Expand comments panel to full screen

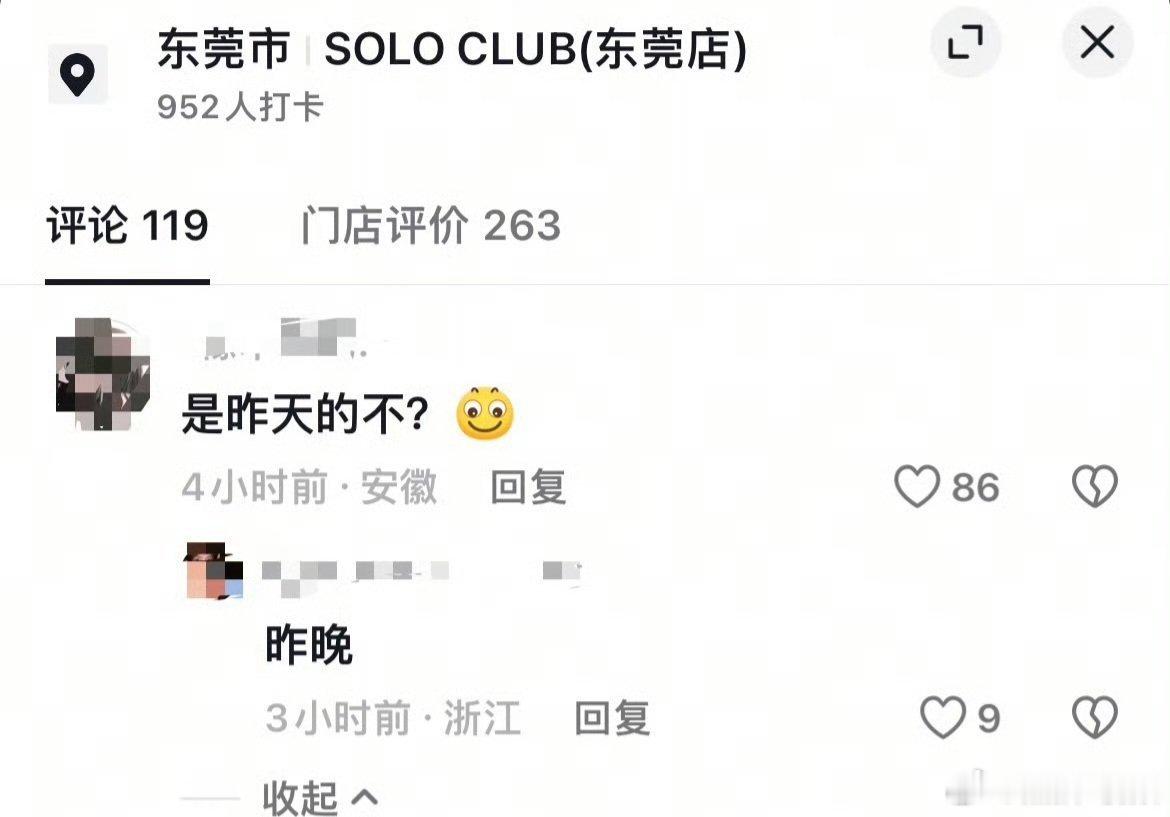click(x=966, y=42)
